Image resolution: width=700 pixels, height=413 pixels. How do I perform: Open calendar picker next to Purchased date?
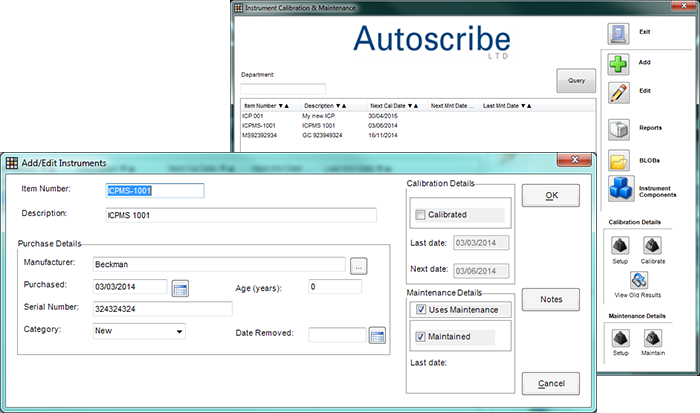tap(180, 288)
